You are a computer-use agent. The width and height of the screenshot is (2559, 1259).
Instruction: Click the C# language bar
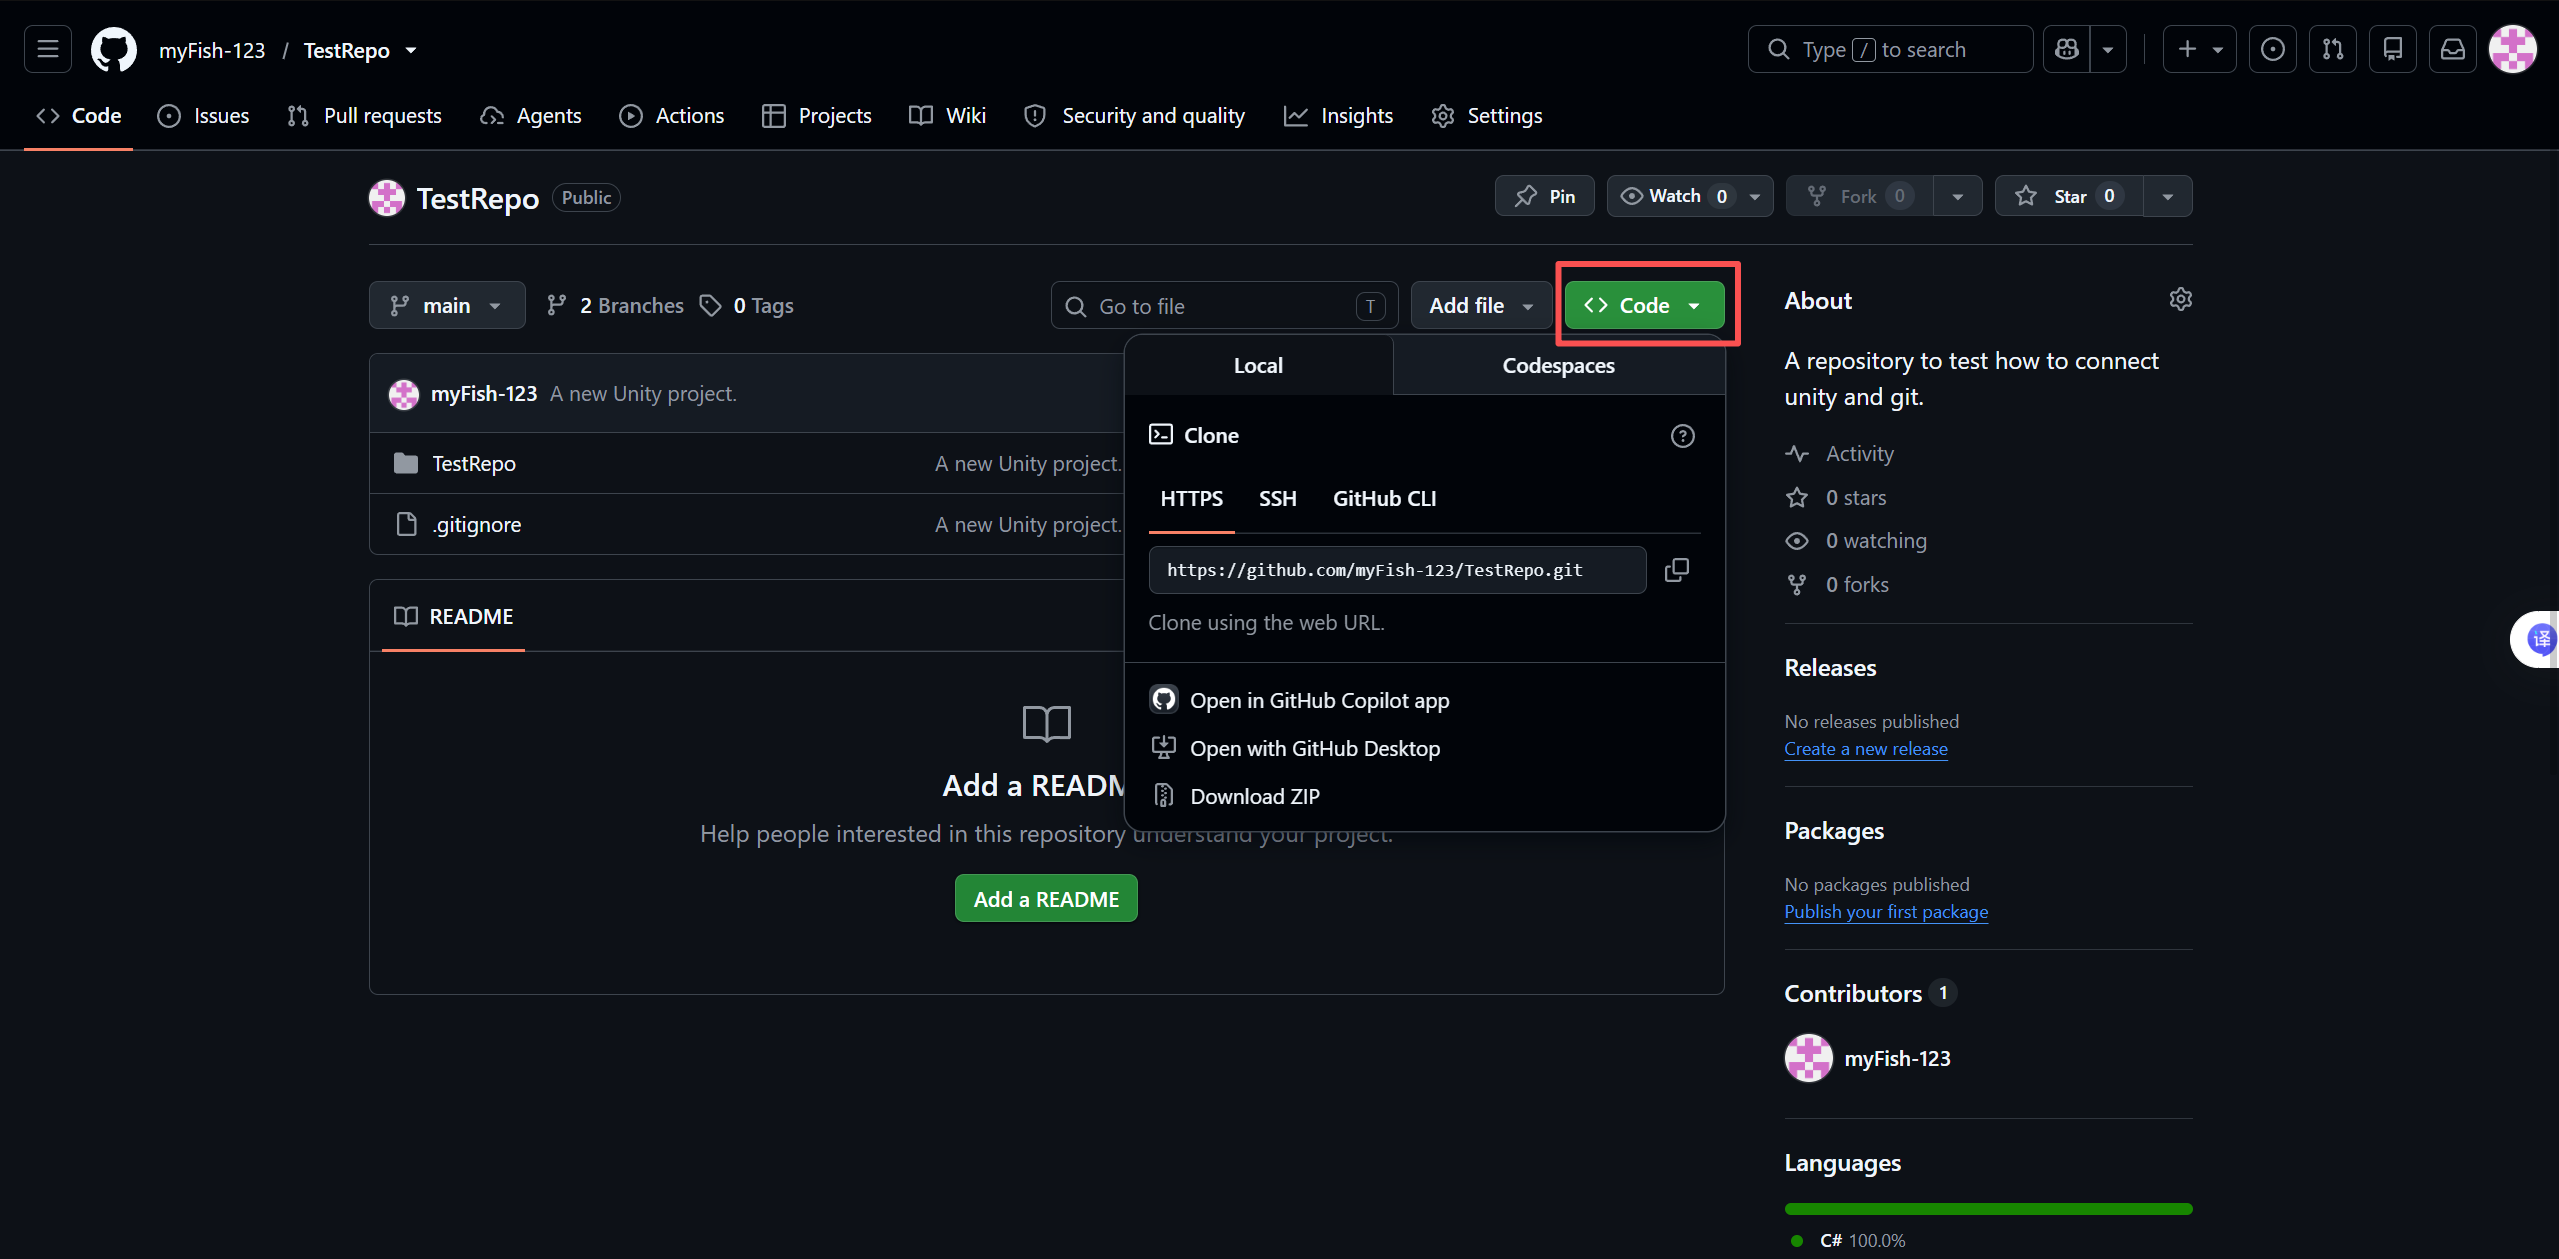1988,1209
